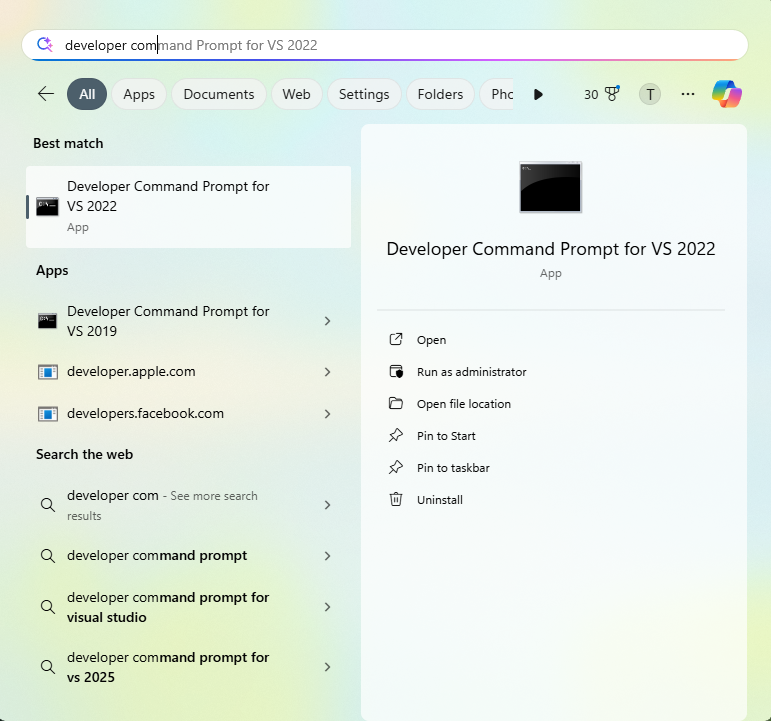The image size is (771, 721).
Task: Click Pin to taskbar option
Action: point(453,468)
